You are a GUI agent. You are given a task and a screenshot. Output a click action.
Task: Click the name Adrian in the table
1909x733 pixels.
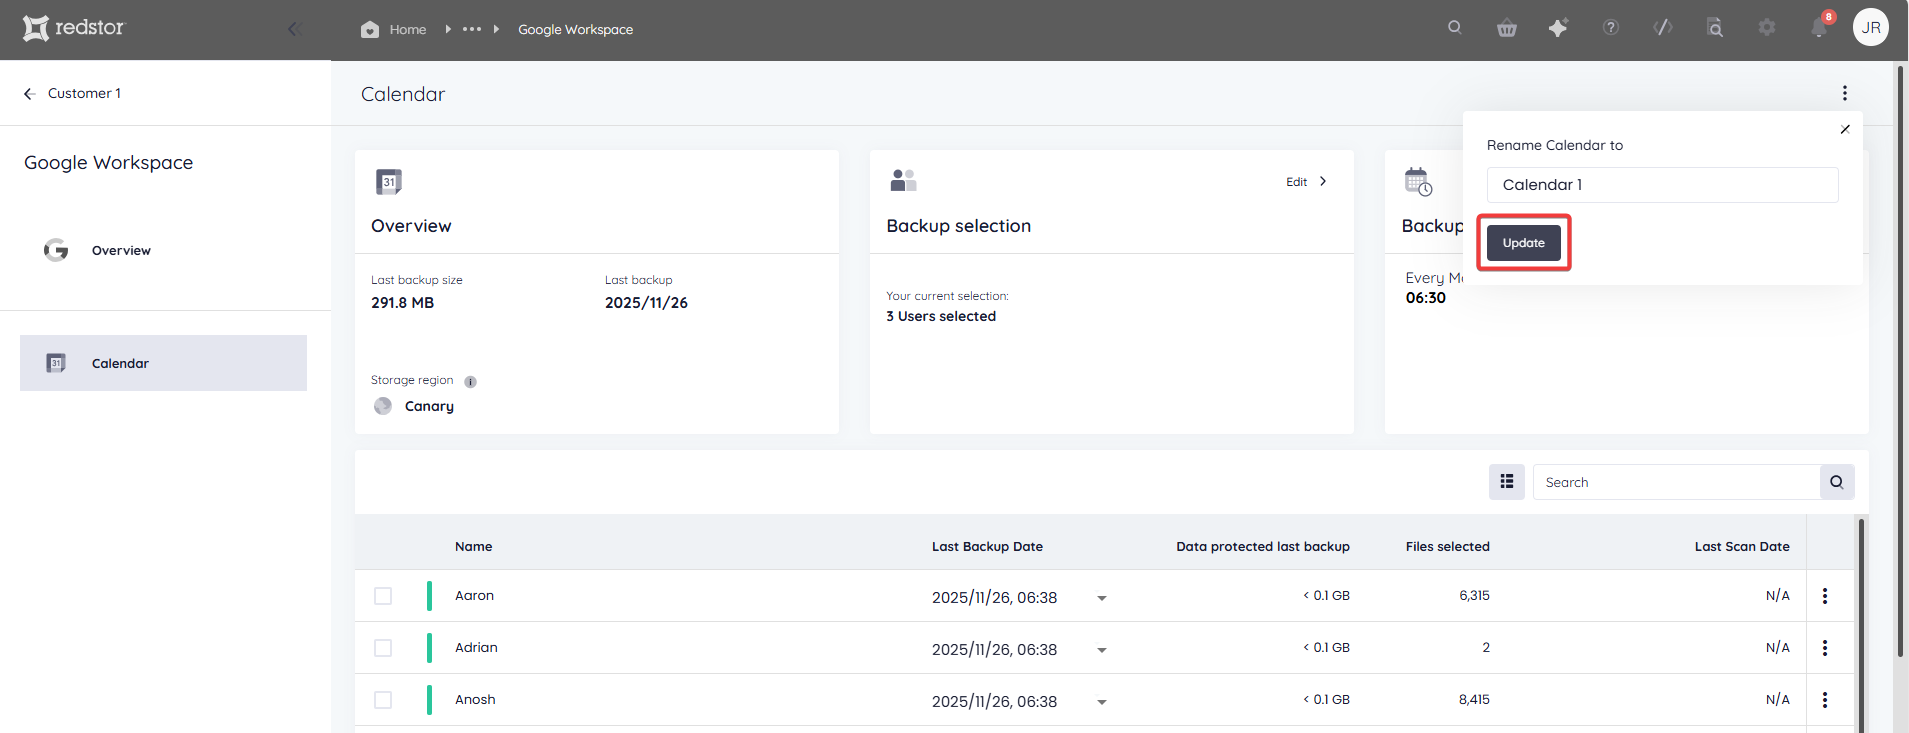[x=476, y=647]
